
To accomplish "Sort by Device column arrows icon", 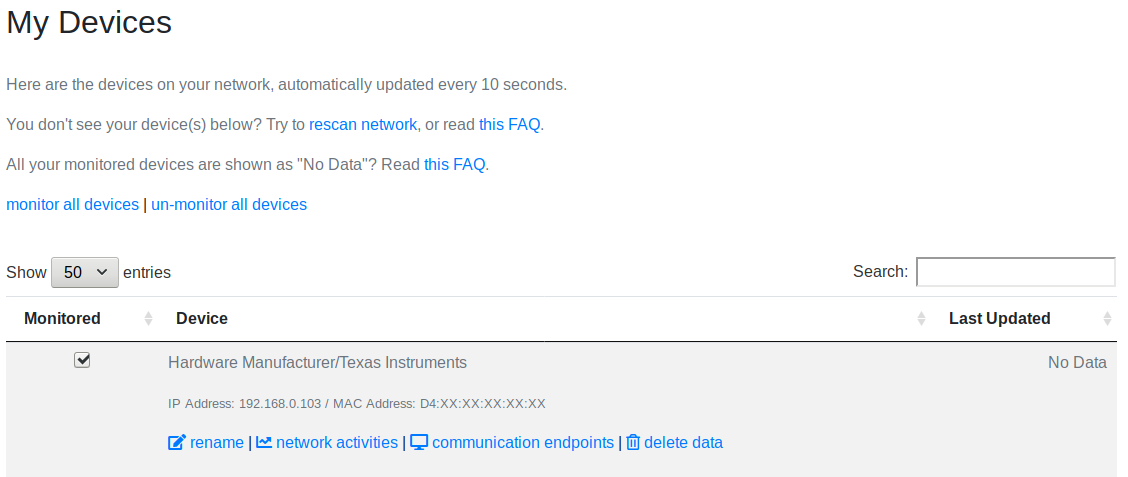I will point(922,319).
